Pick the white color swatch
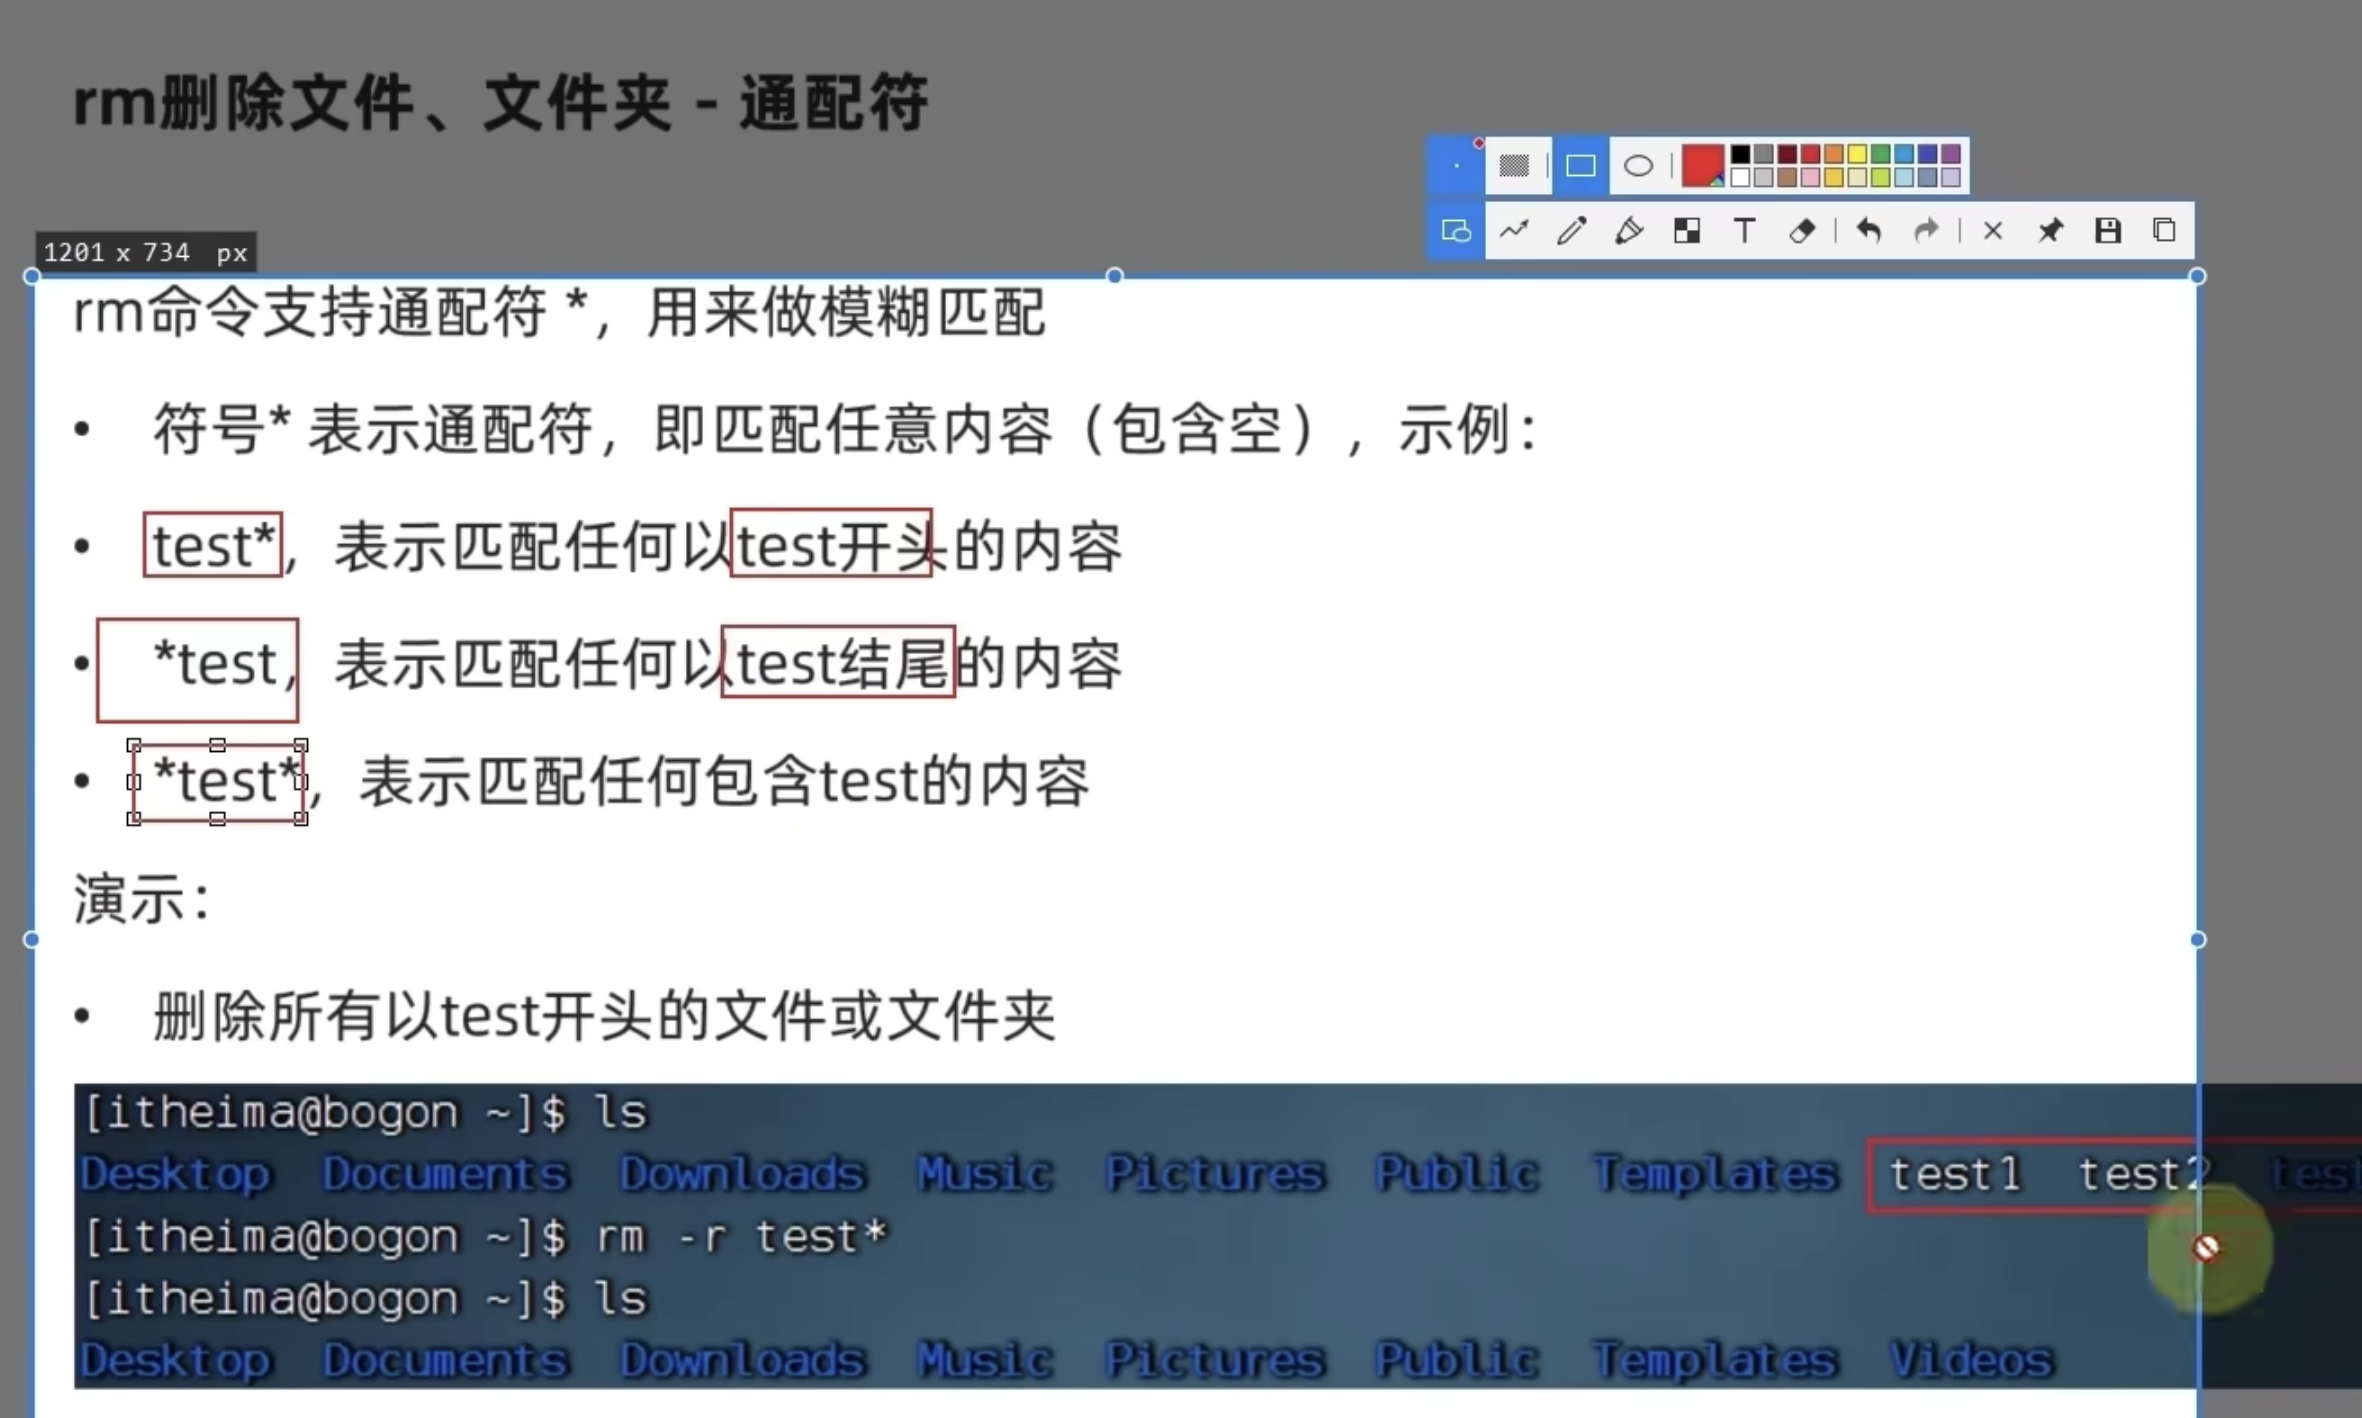The width and height of the screenshot is (2362, 1418). pos(1740,177)
